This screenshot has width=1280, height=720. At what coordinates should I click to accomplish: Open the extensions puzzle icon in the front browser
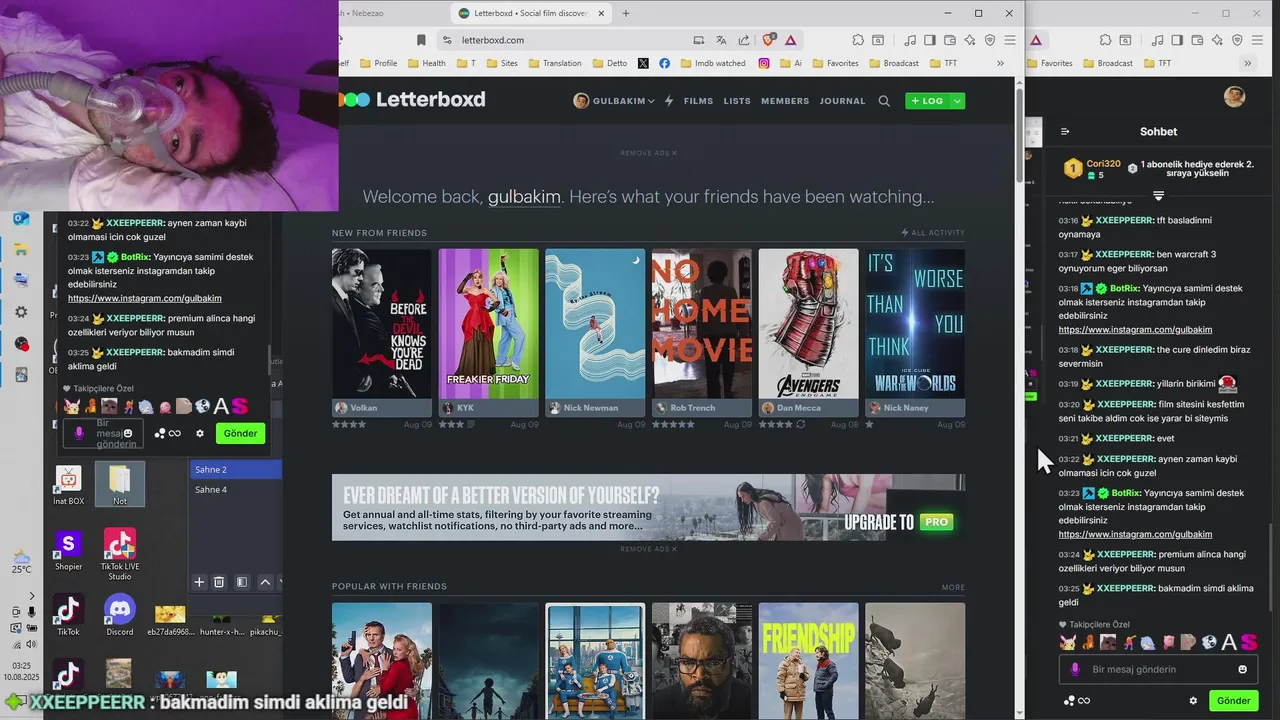pyautogui.click(x=858, y=40)
